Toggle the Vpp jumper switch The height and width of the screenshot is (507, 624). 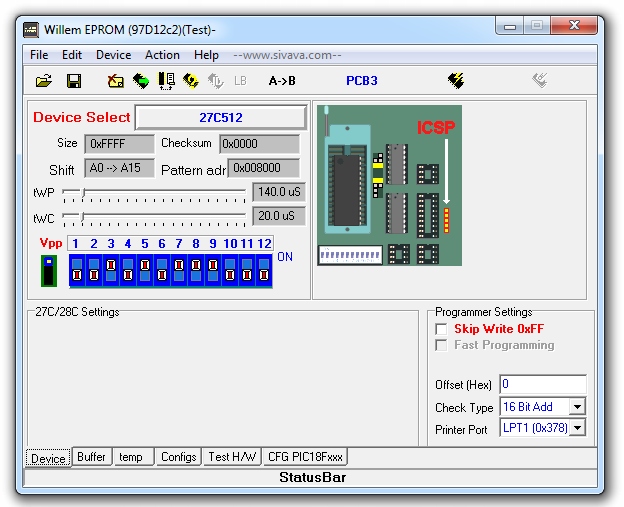tap(48, 270)
